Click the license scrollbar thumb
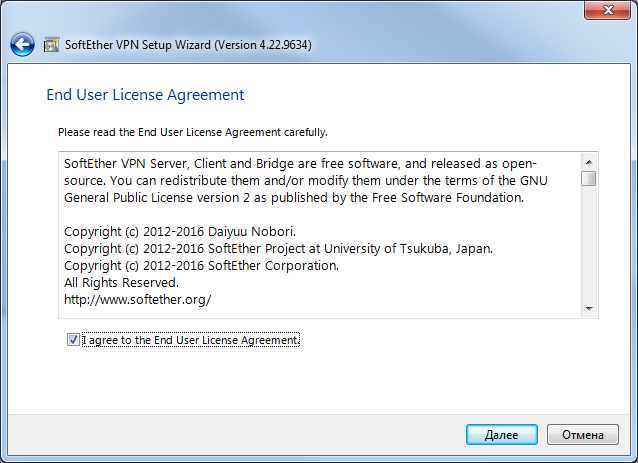The width and height of the screenshot is (638, 463). coord(589,179)
